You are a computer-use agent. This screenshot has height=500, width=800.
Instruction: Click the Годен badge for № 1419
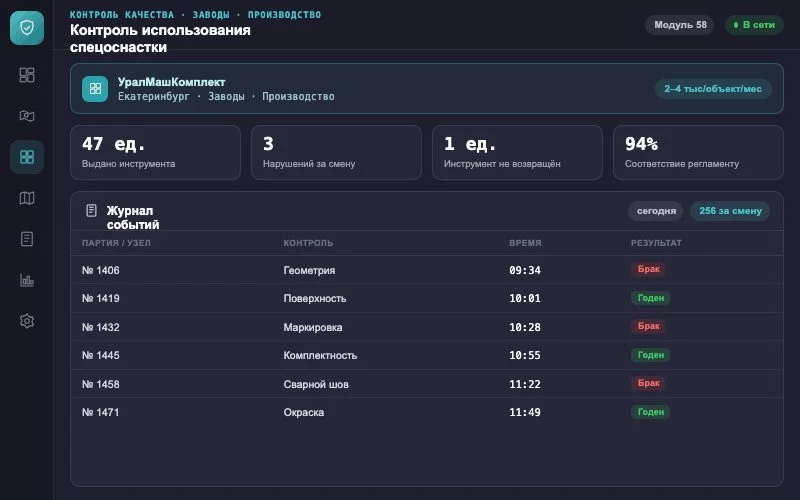(651, 297)
